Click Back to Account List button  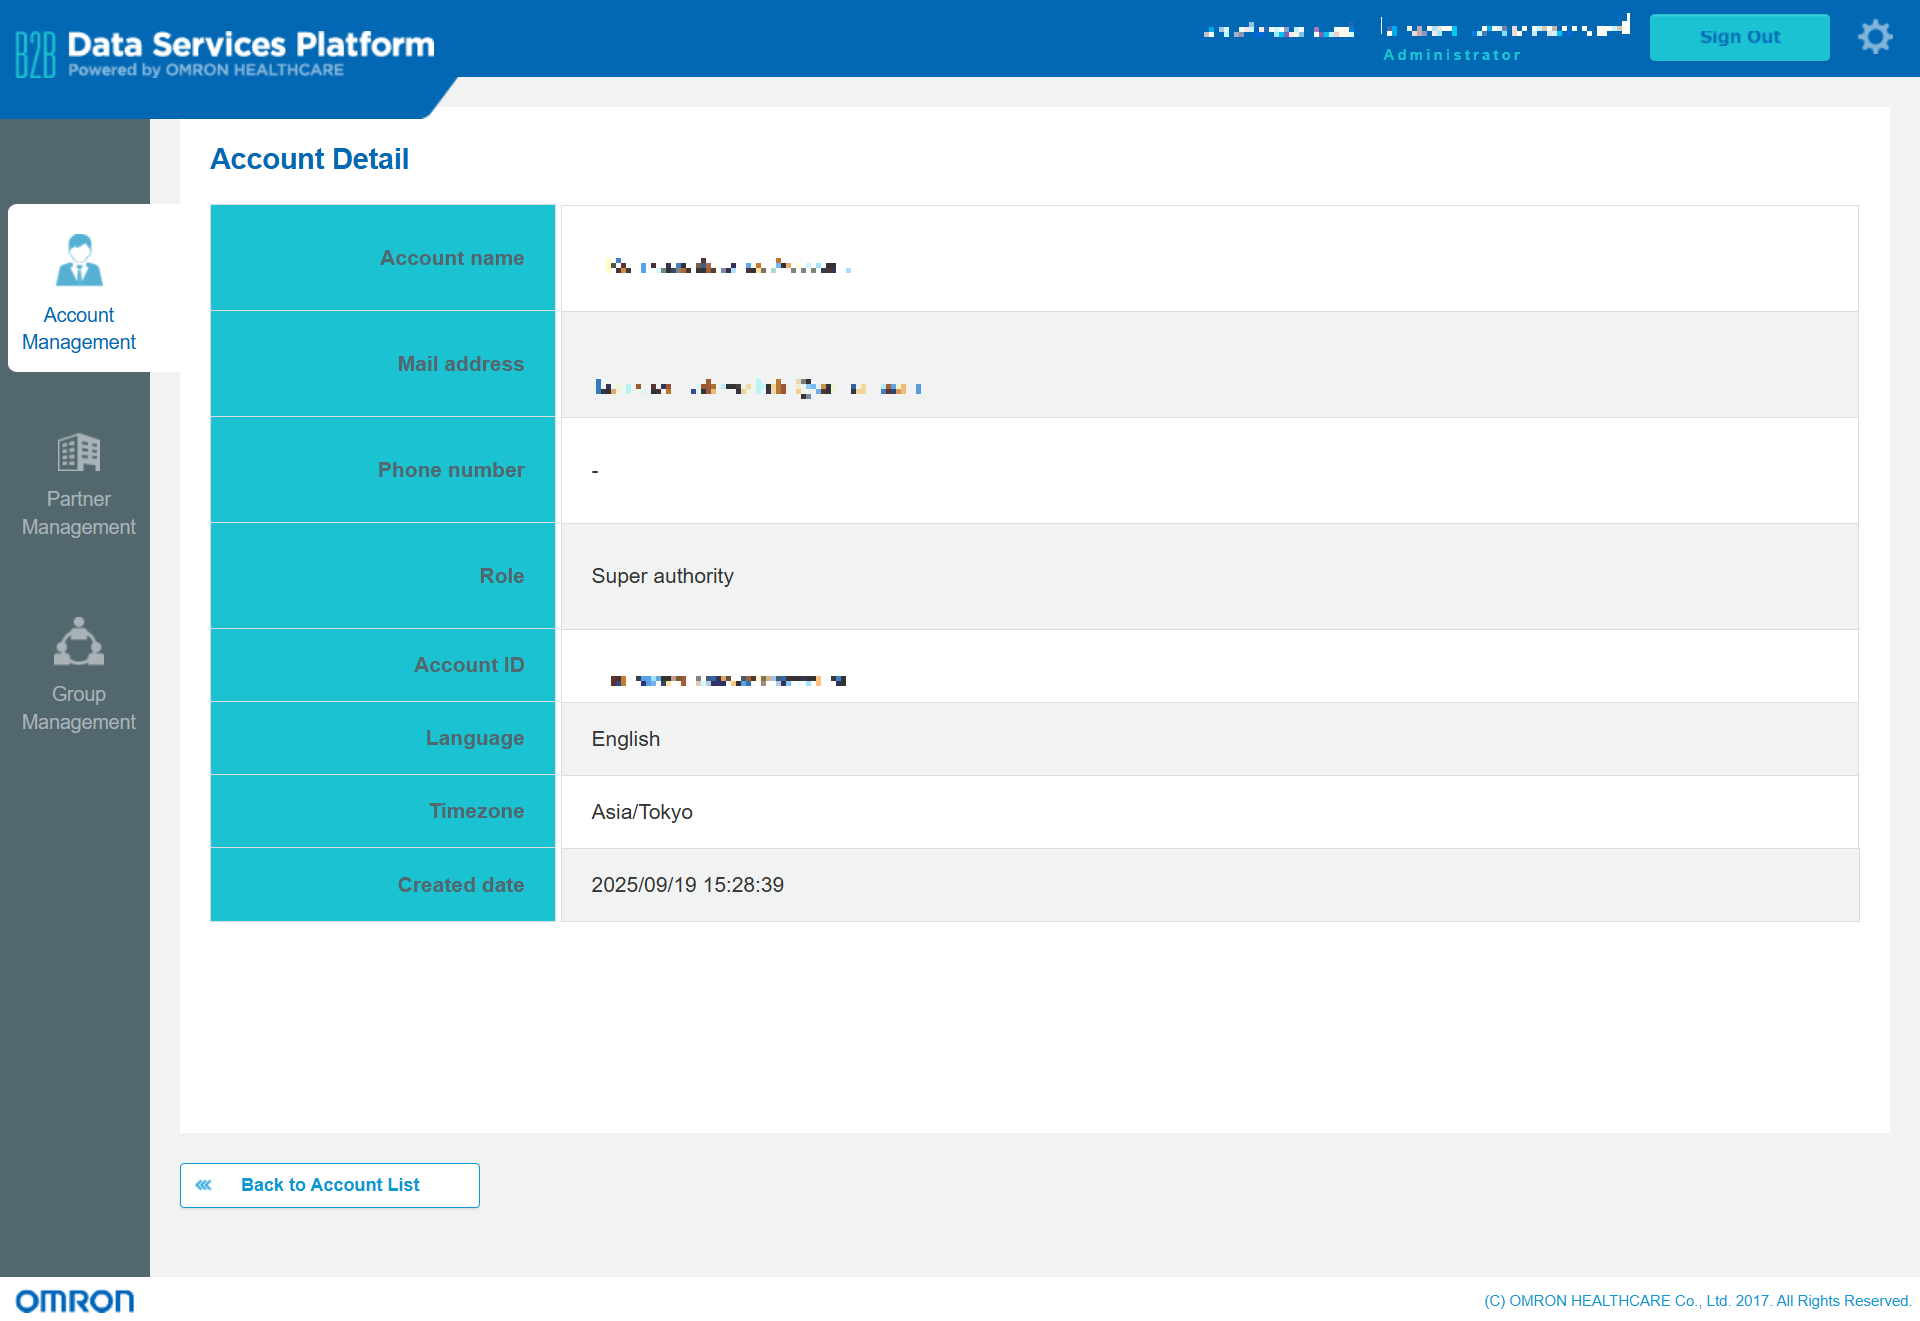(330, 1185)
